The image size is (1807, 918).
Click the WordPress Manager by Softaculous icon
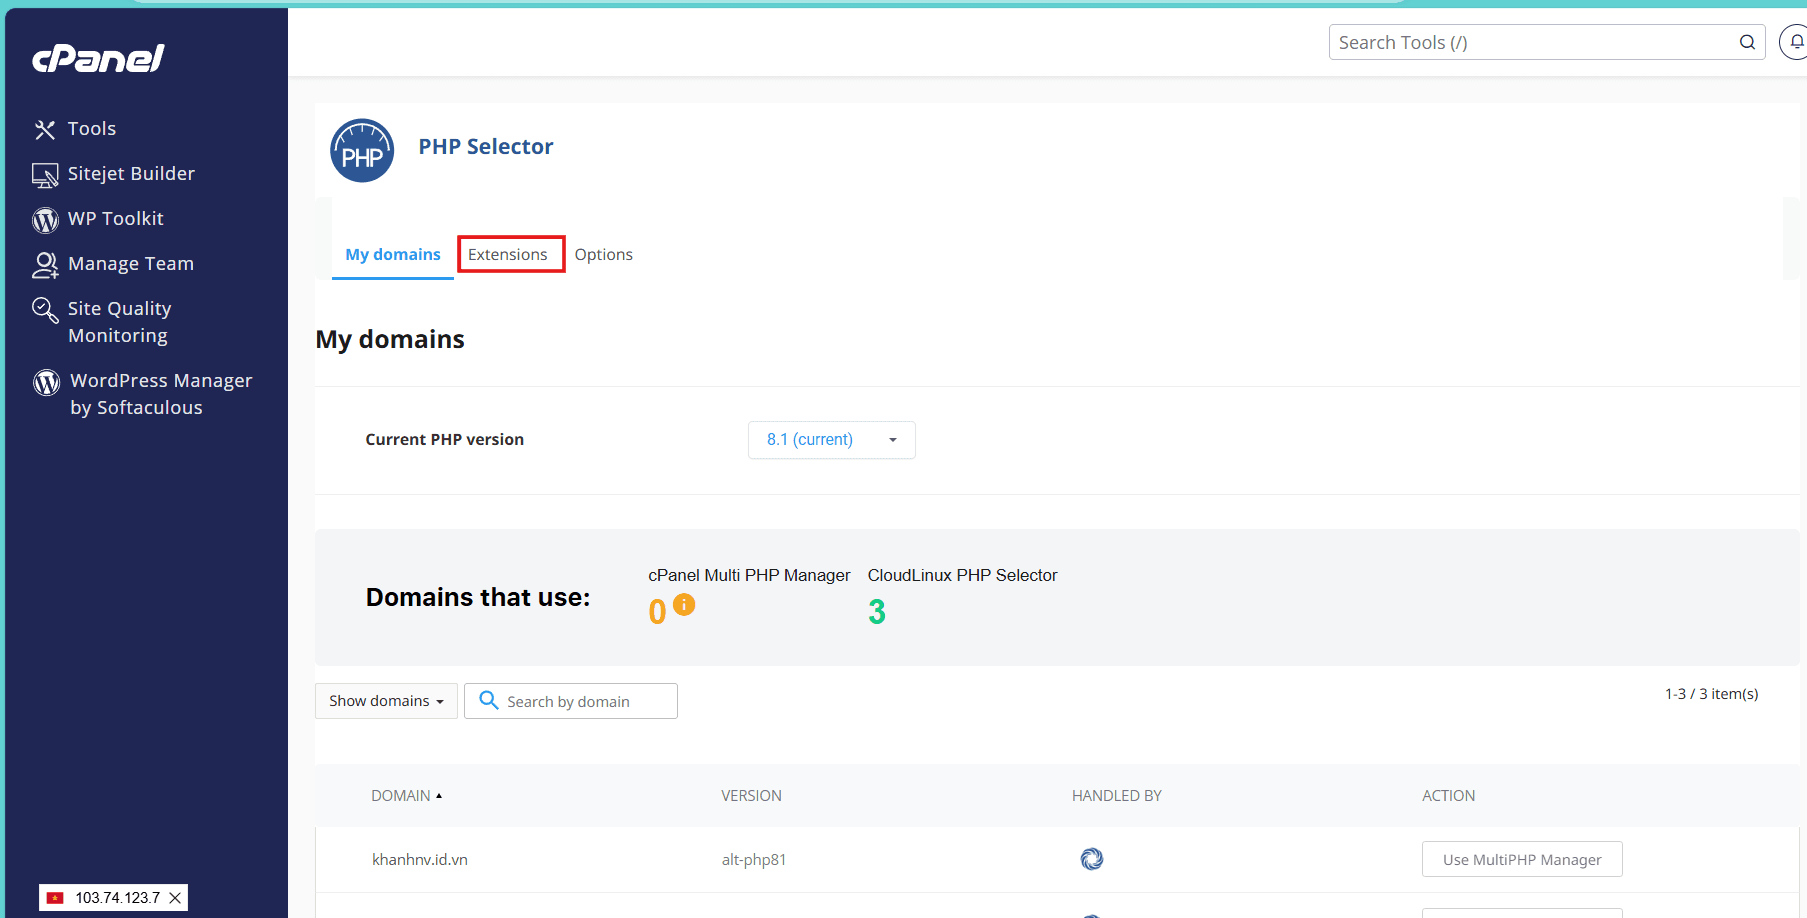(x=46, y=382)
